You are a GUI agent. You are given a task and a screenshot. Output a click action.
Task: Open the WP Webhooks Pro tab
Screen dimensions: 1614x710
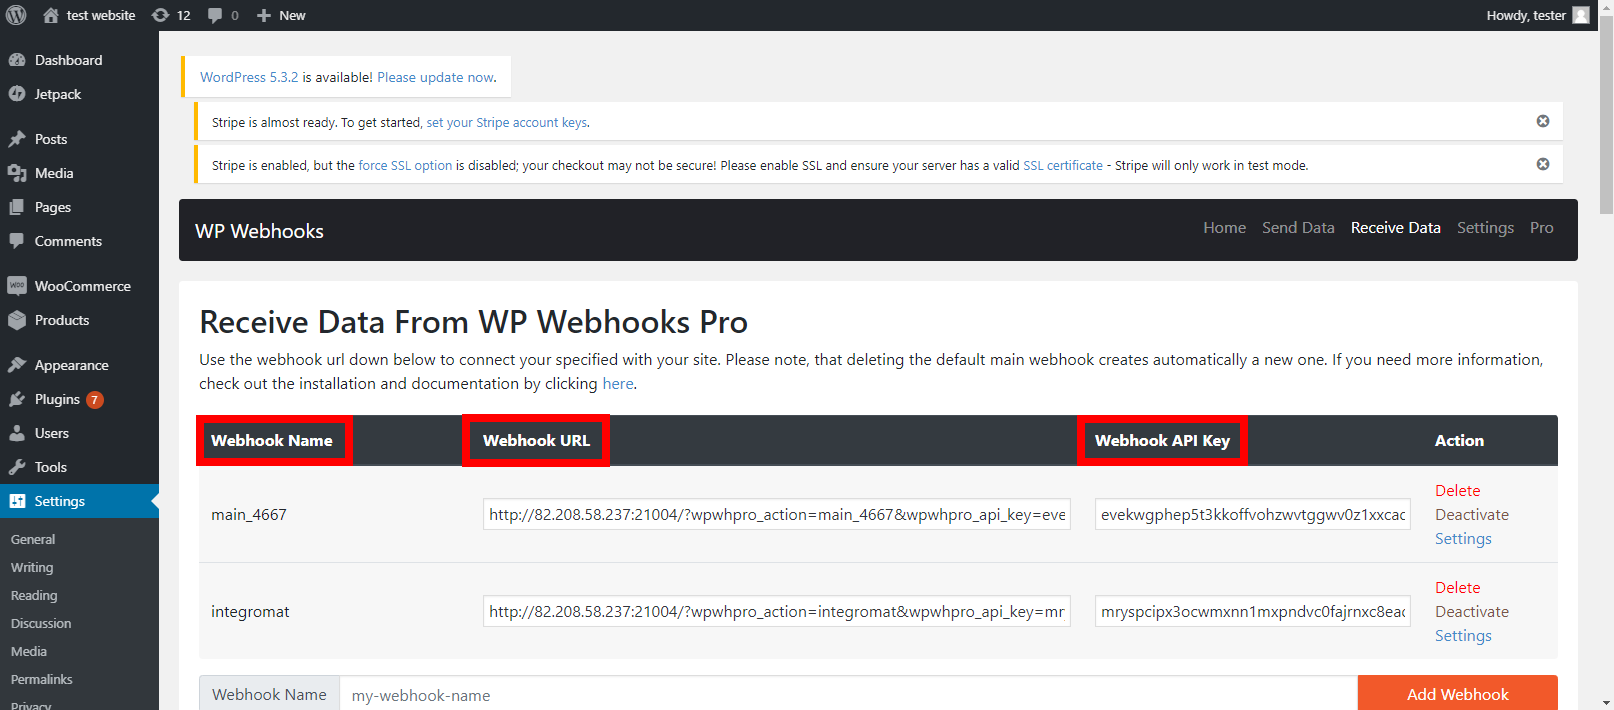pyautogui.click(x=1541, y=228)
